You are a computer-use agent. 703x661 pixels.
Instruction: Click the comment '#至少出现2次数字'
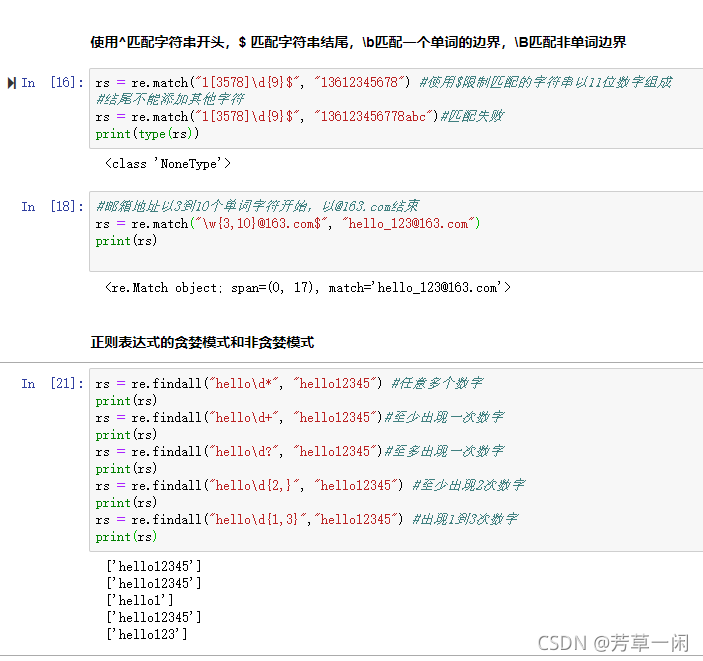469,486
